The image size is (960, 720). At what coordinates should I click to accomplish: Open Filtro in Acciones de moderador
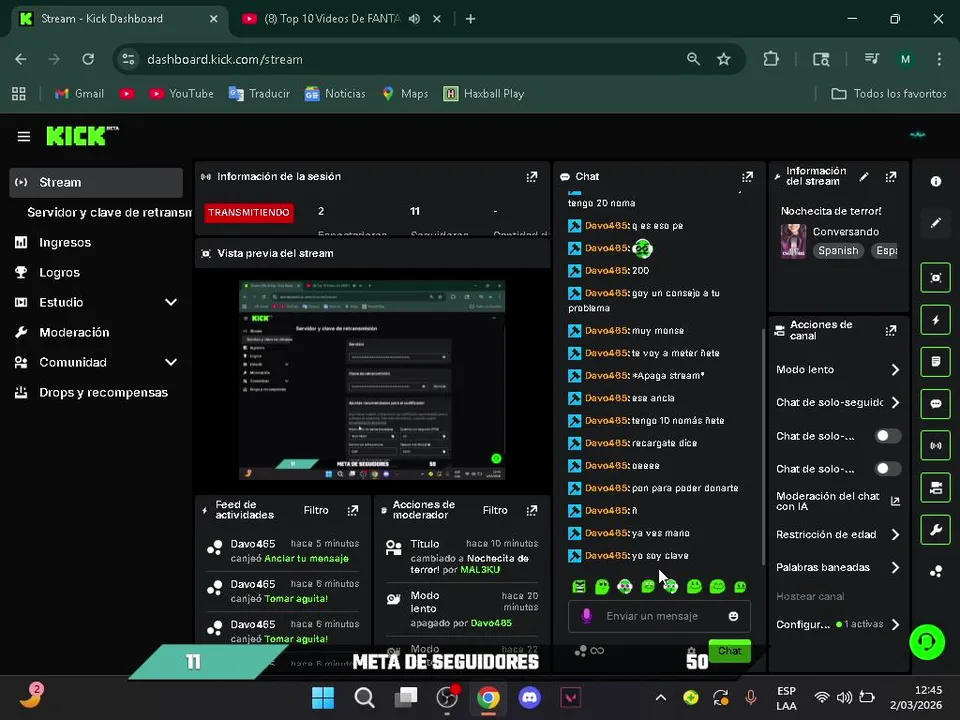[495, 510]
